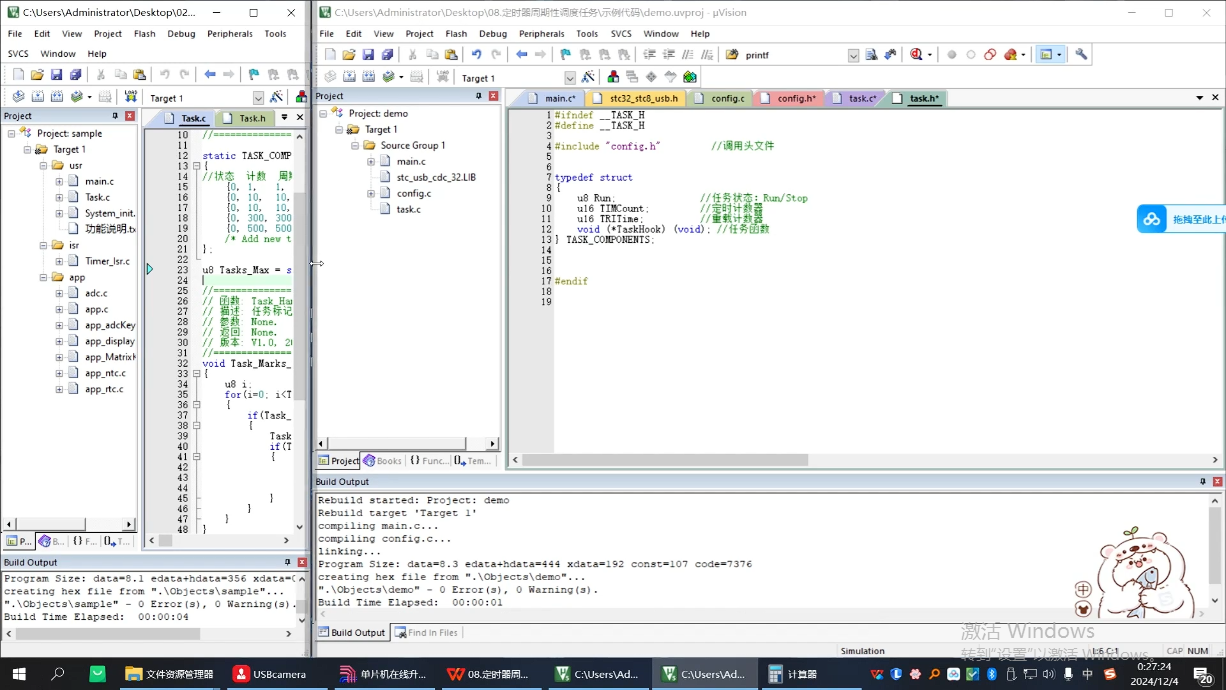Insert bookmark using flag icon in demo window
The height and width of the screenshot is (690, 1226).
click(566, 55)
